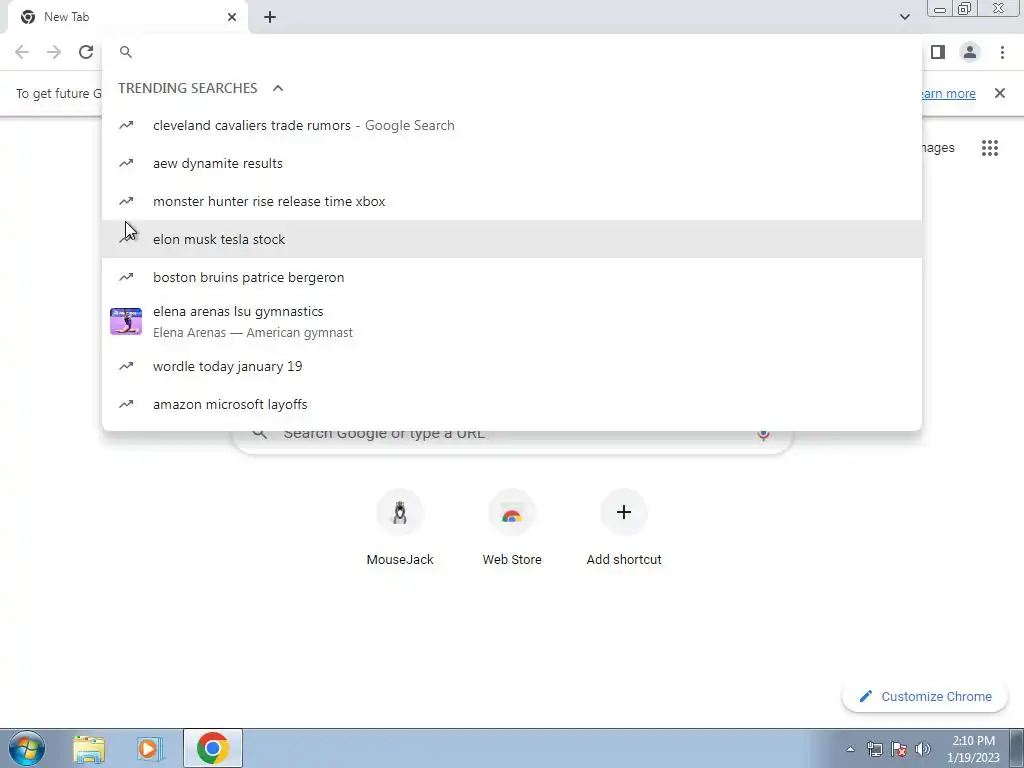The height and width of the screenshot is (768, 1024).
Task: Open the three-dot Chrome menu
Action: click(x=1002, y=52)
